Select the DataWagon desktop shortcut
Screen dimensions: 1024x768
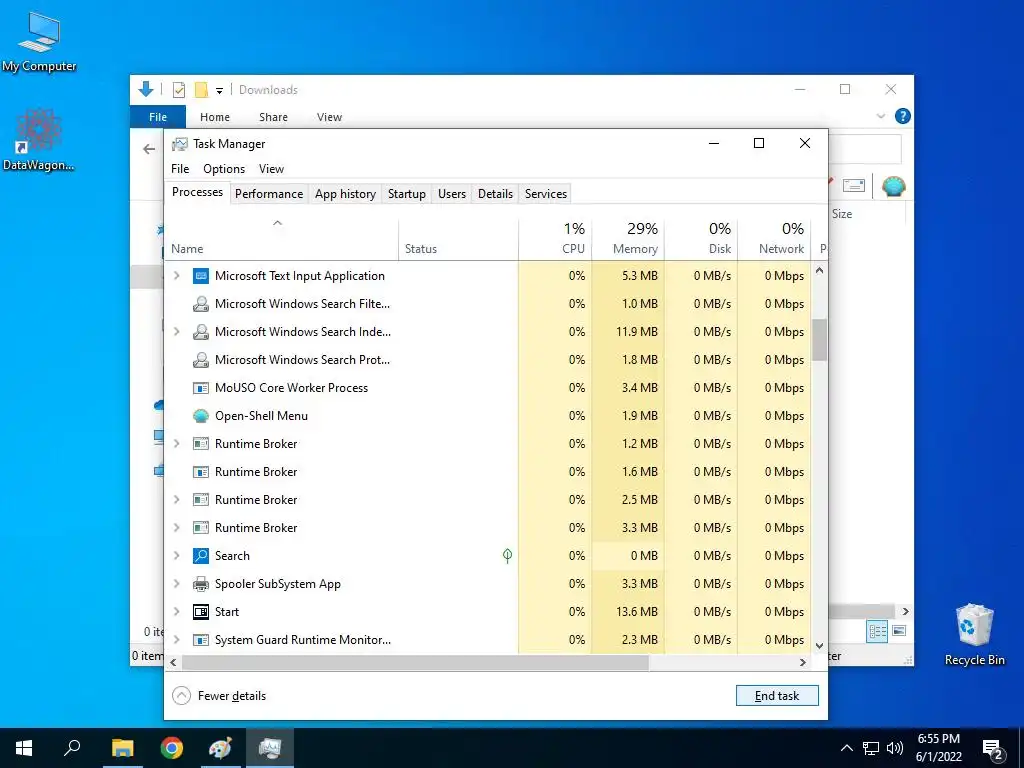pyautogui.click(x=39, y=140)
